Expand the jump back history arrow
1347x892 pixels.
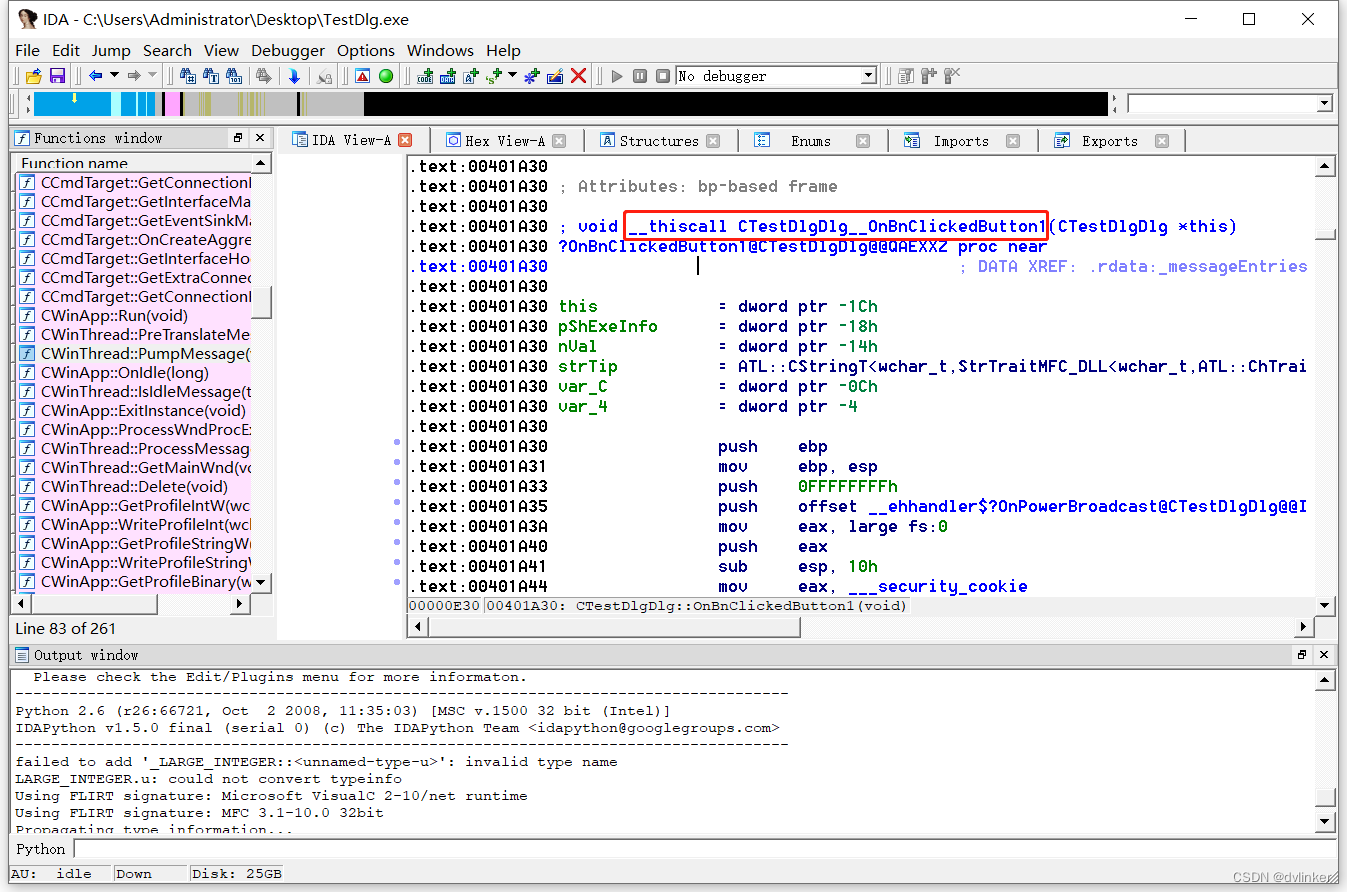tap(115, 76)
